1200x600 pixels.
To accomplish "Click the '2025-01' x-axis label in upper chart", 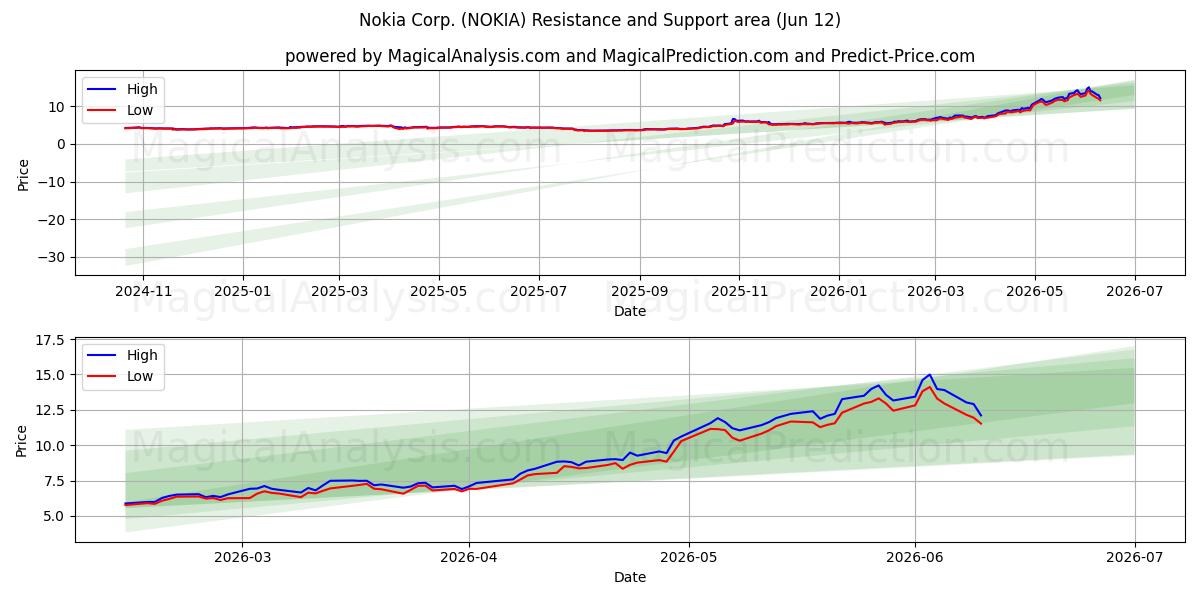I will (x=244, y=291).
